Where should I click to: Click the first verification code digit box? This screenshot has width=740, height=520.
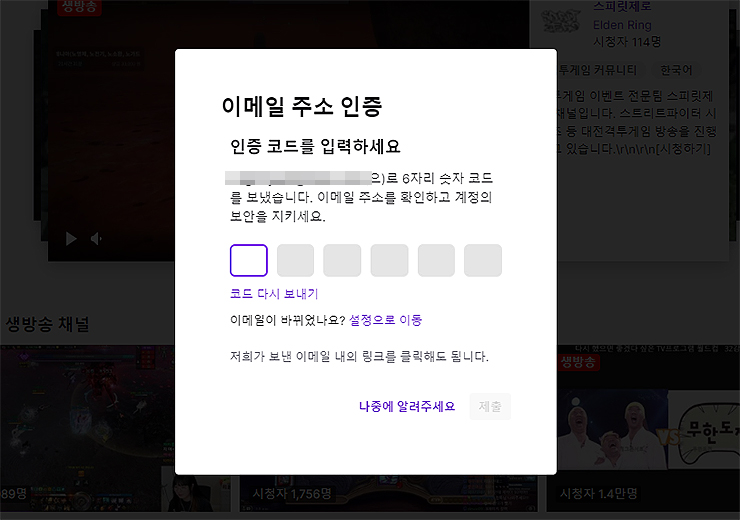coord(249,260)
